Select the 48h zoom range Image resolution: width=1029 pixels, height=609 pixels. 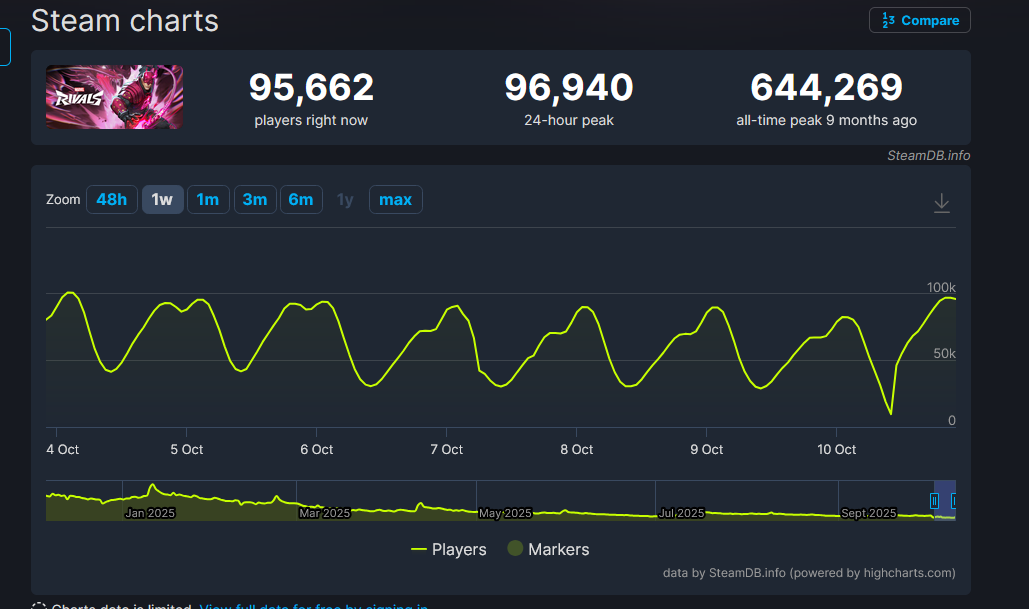point(112,200)
